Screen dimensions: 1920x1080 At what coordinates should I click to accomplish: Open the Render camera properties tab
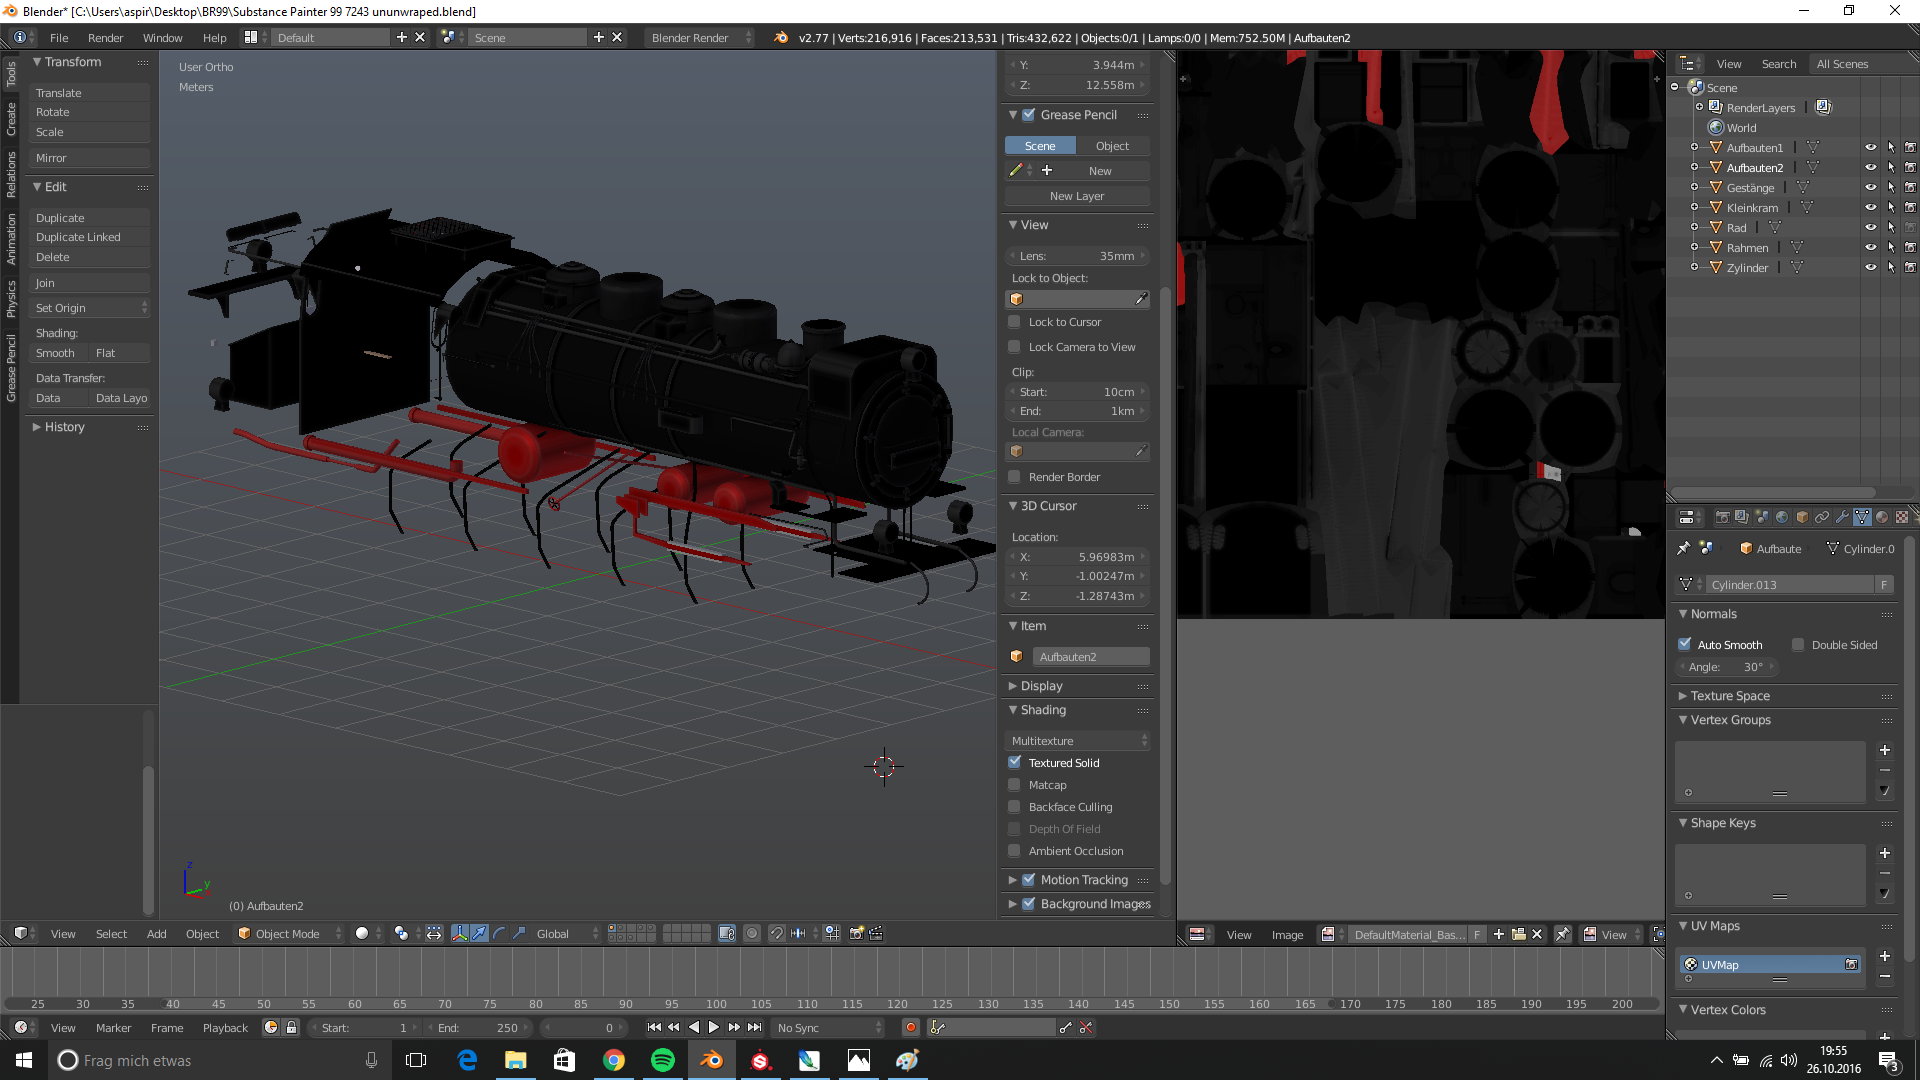tap(1722, 517)
